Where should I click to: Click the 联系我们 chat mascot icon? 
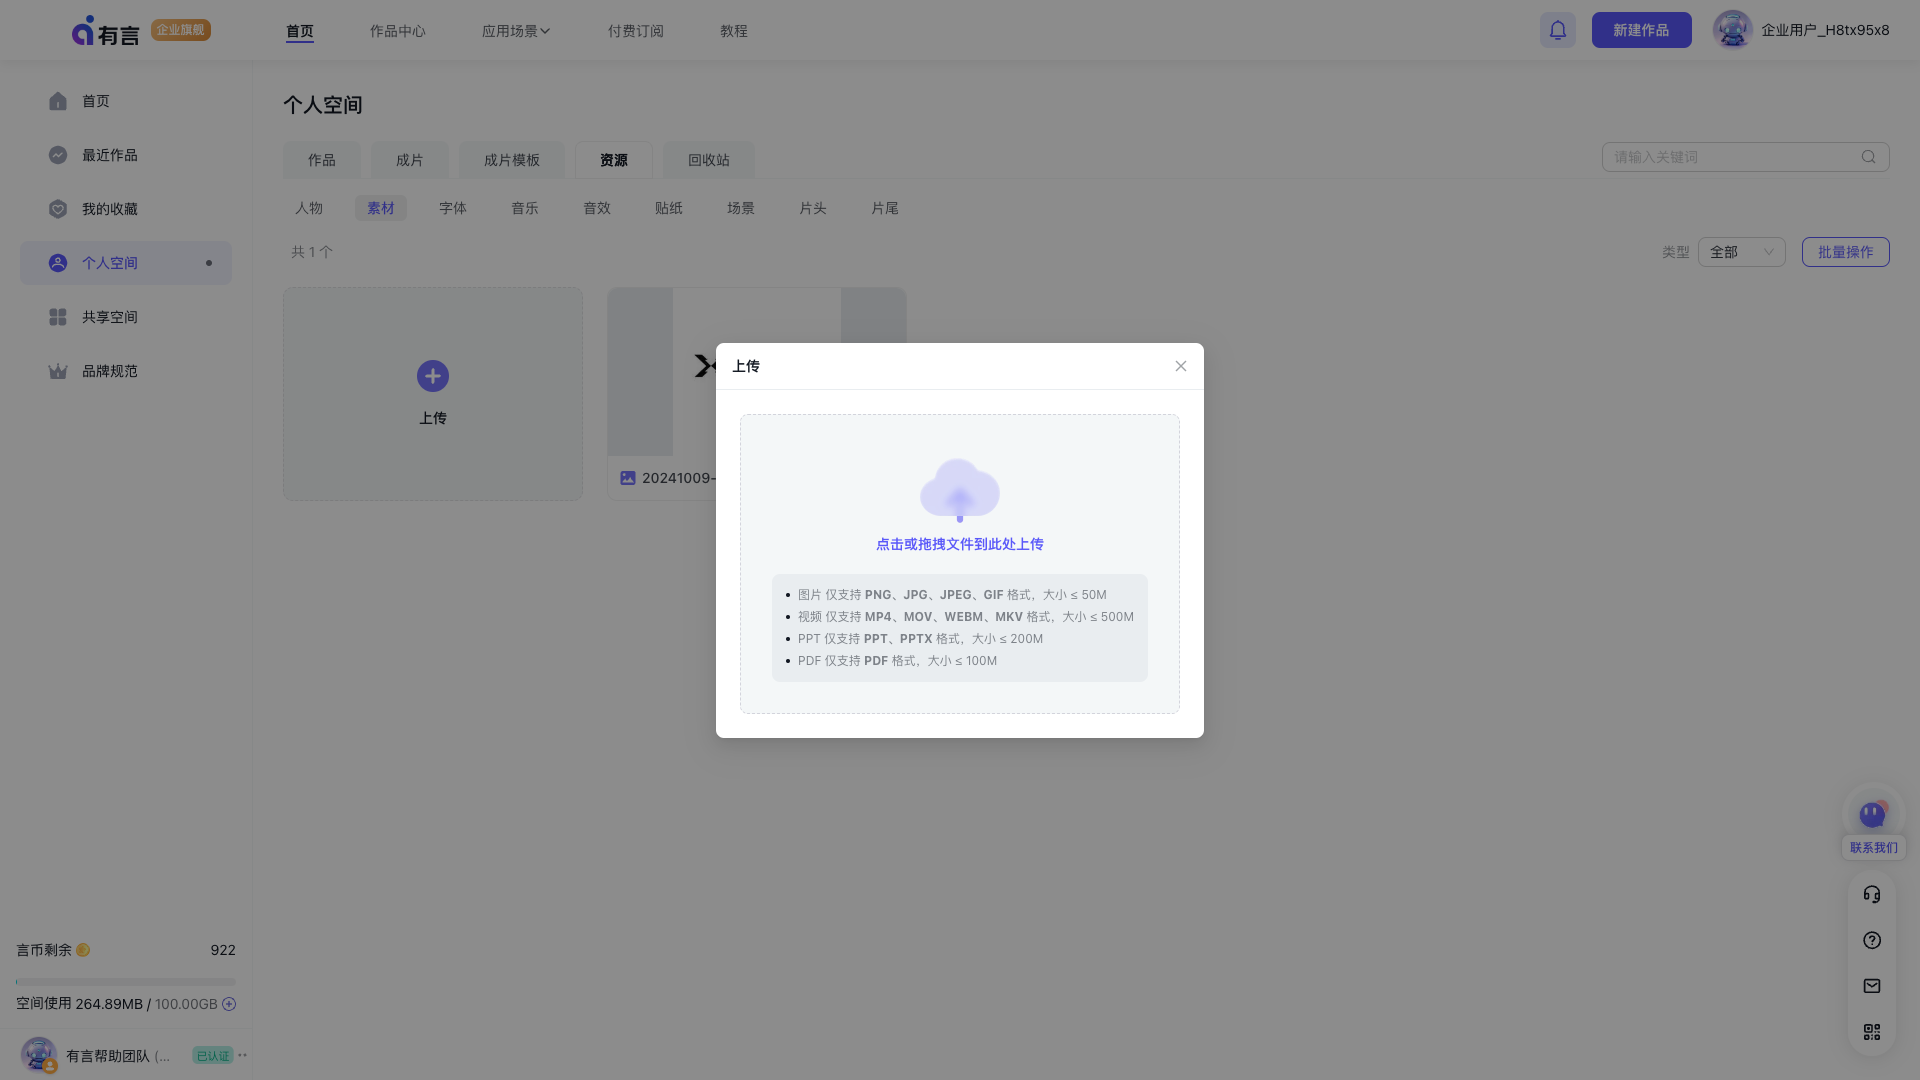click(x=1873, y=814)
